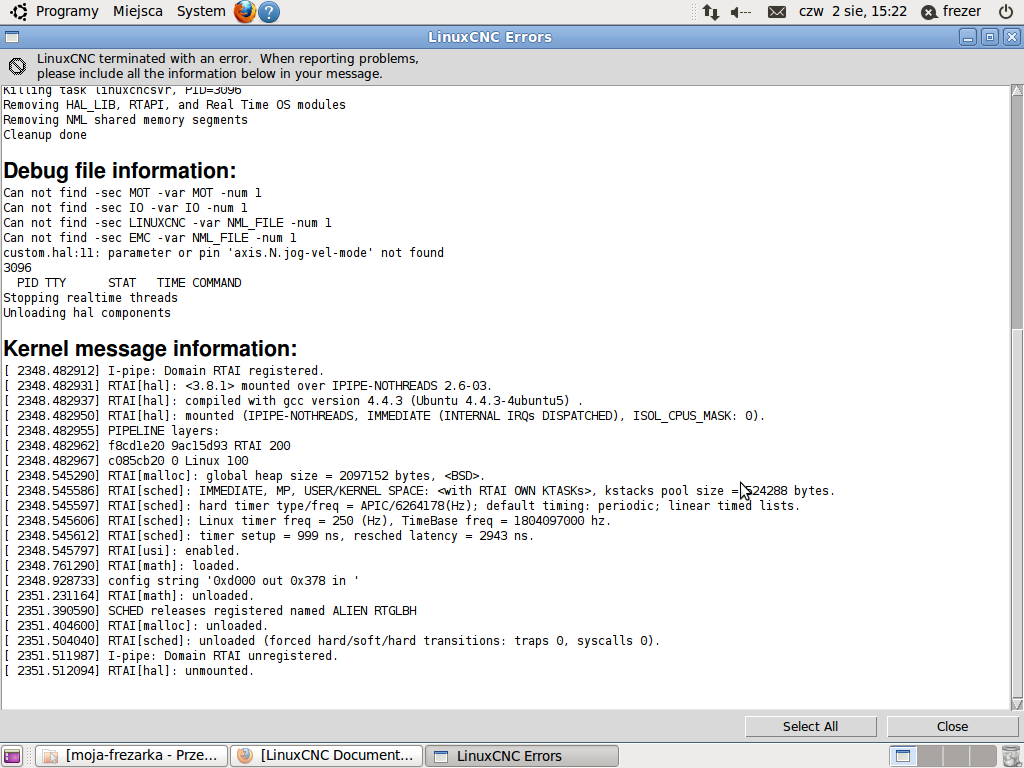The height and width of the screenshot is (768, 1024).
Task: Switch to LinuxCNC Document Firefox taskbar window
Action: [327, 756]
